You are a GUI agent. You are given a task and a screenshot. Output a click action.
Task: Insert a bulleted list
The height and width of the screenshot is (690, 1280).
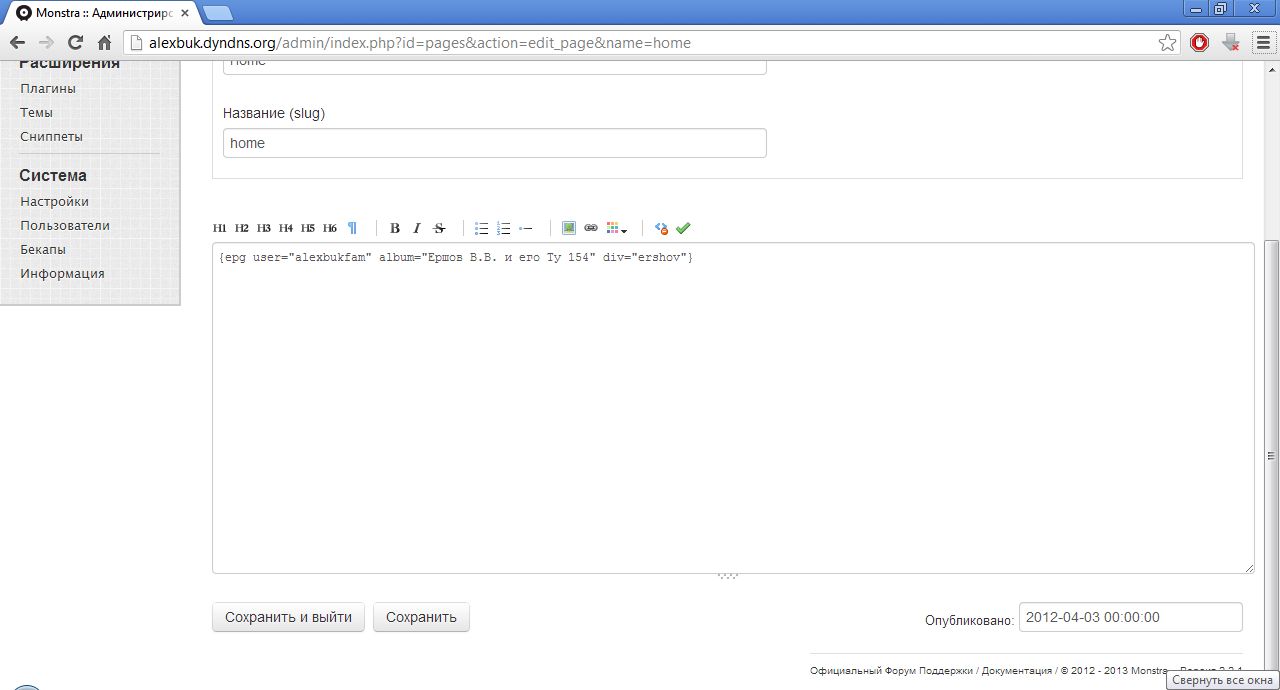point(481,228)
